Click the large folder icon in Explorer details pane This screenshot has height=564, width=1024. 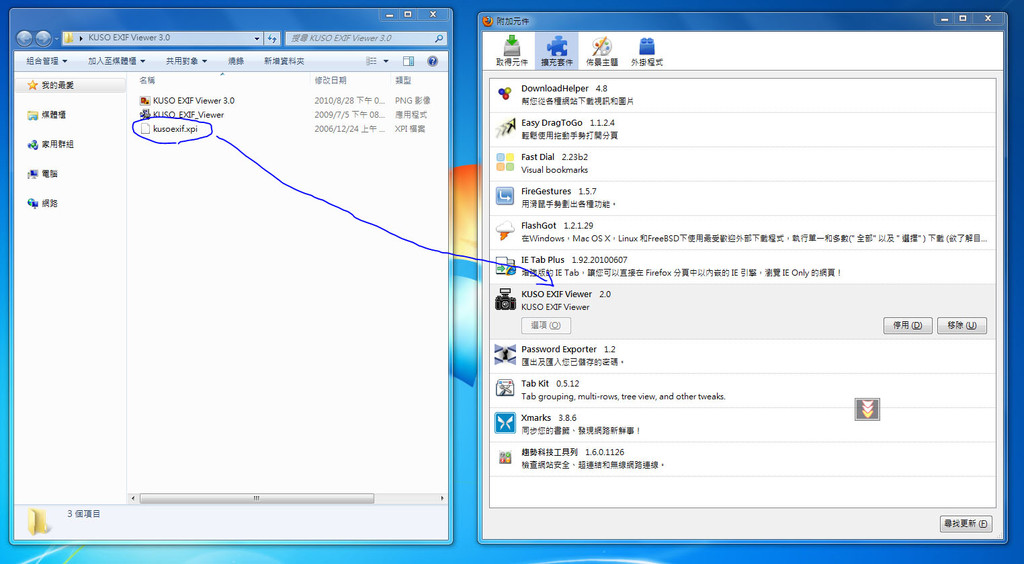(x=38, y=520)
